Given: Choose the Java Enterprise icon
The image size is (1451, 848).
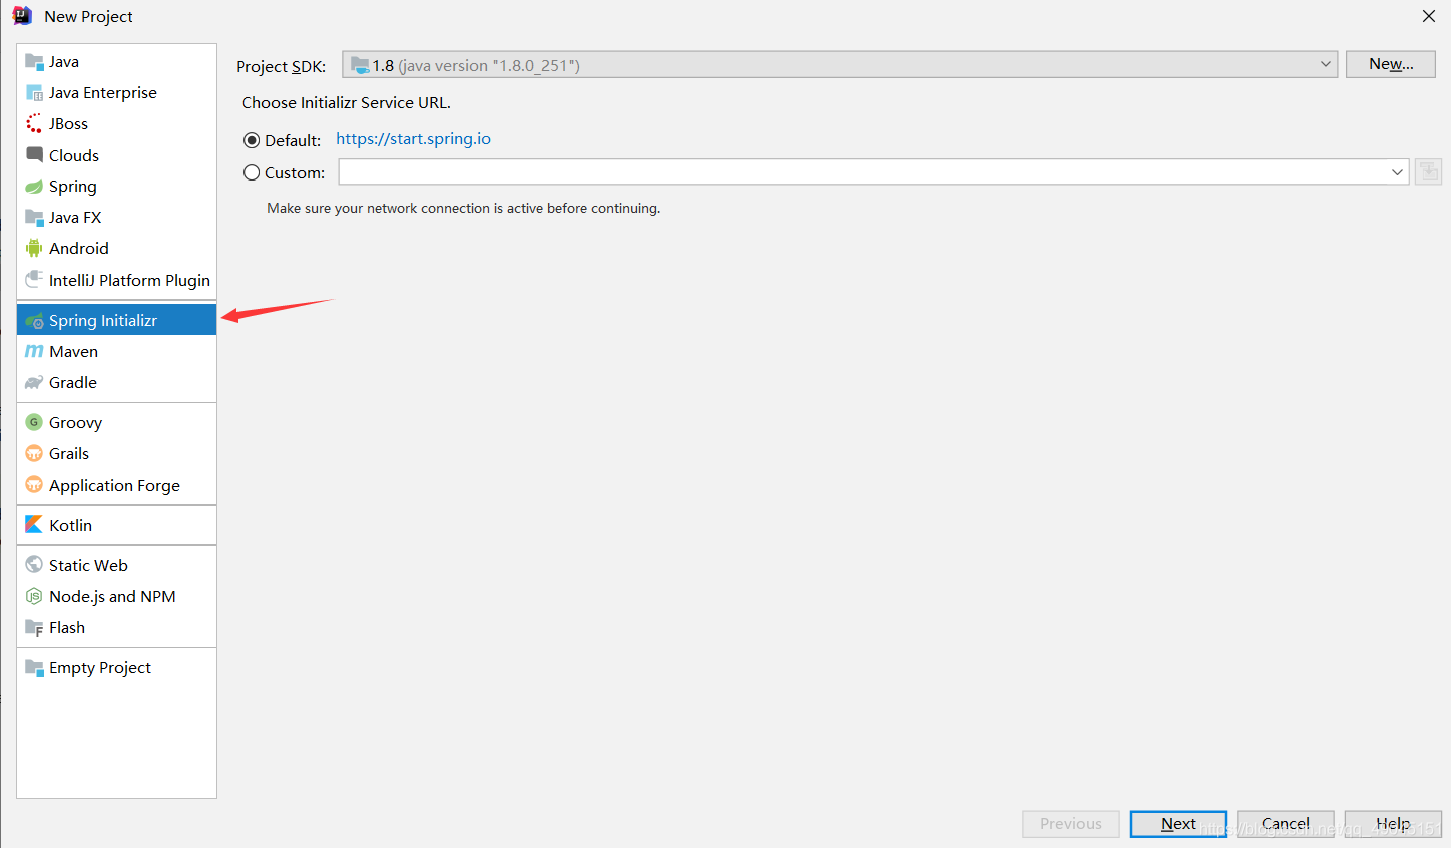Looking at the screenshot, I should [x=34, y=93].
